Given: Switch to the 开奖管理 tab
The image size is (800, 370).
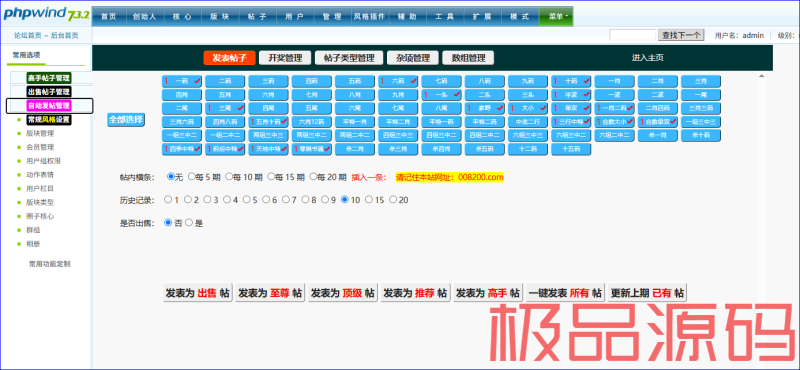Looking at the screenshot, I should (285, 58).
